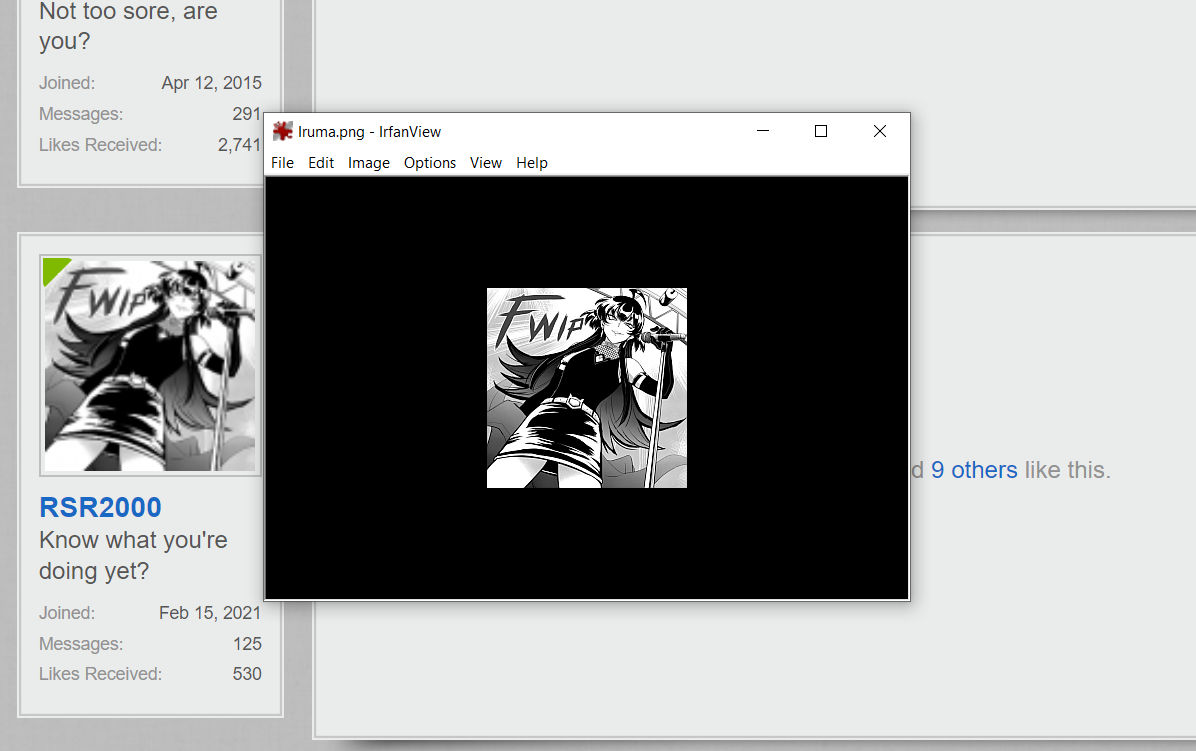The height and width of the screenshot is (751, 1196).
Task: Click the 'Not too sore, are you?' title
Action: click(128, 26)
